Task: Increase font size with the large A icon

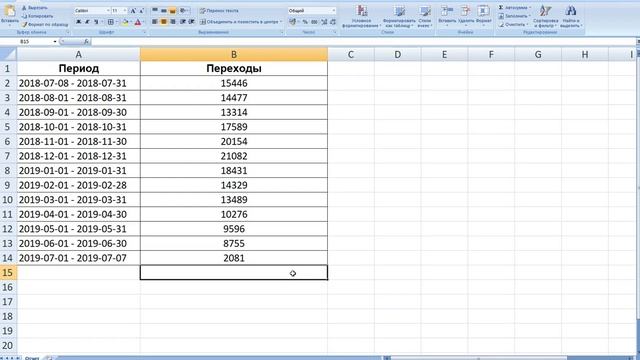Action: [133, 11]
